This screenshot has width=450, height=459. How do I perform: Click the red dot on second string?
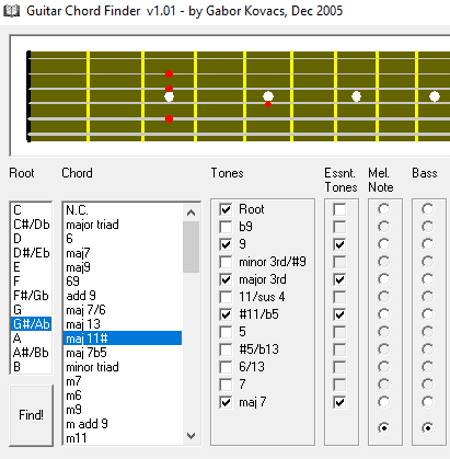[169, 74]
